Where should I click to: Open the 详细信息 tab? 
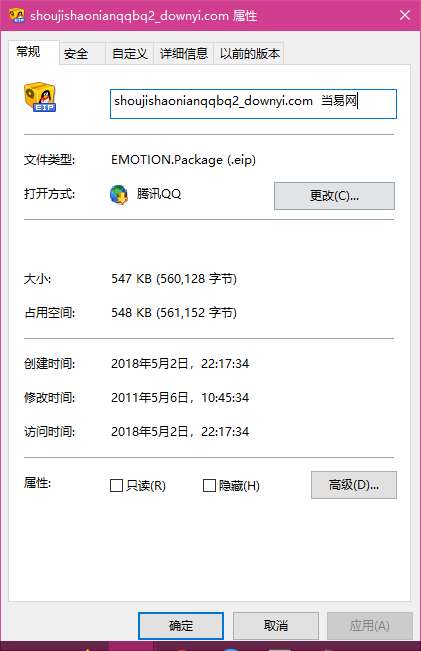point(184,54)
